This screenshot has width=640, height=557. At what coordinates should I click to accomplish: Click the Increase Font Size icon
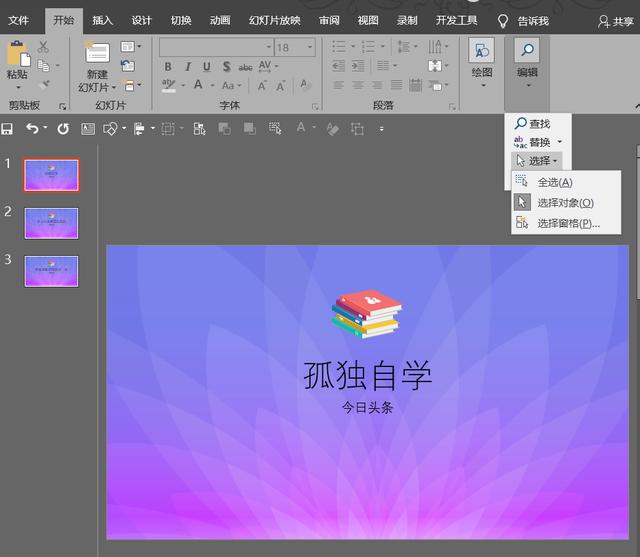pos(262,85)
